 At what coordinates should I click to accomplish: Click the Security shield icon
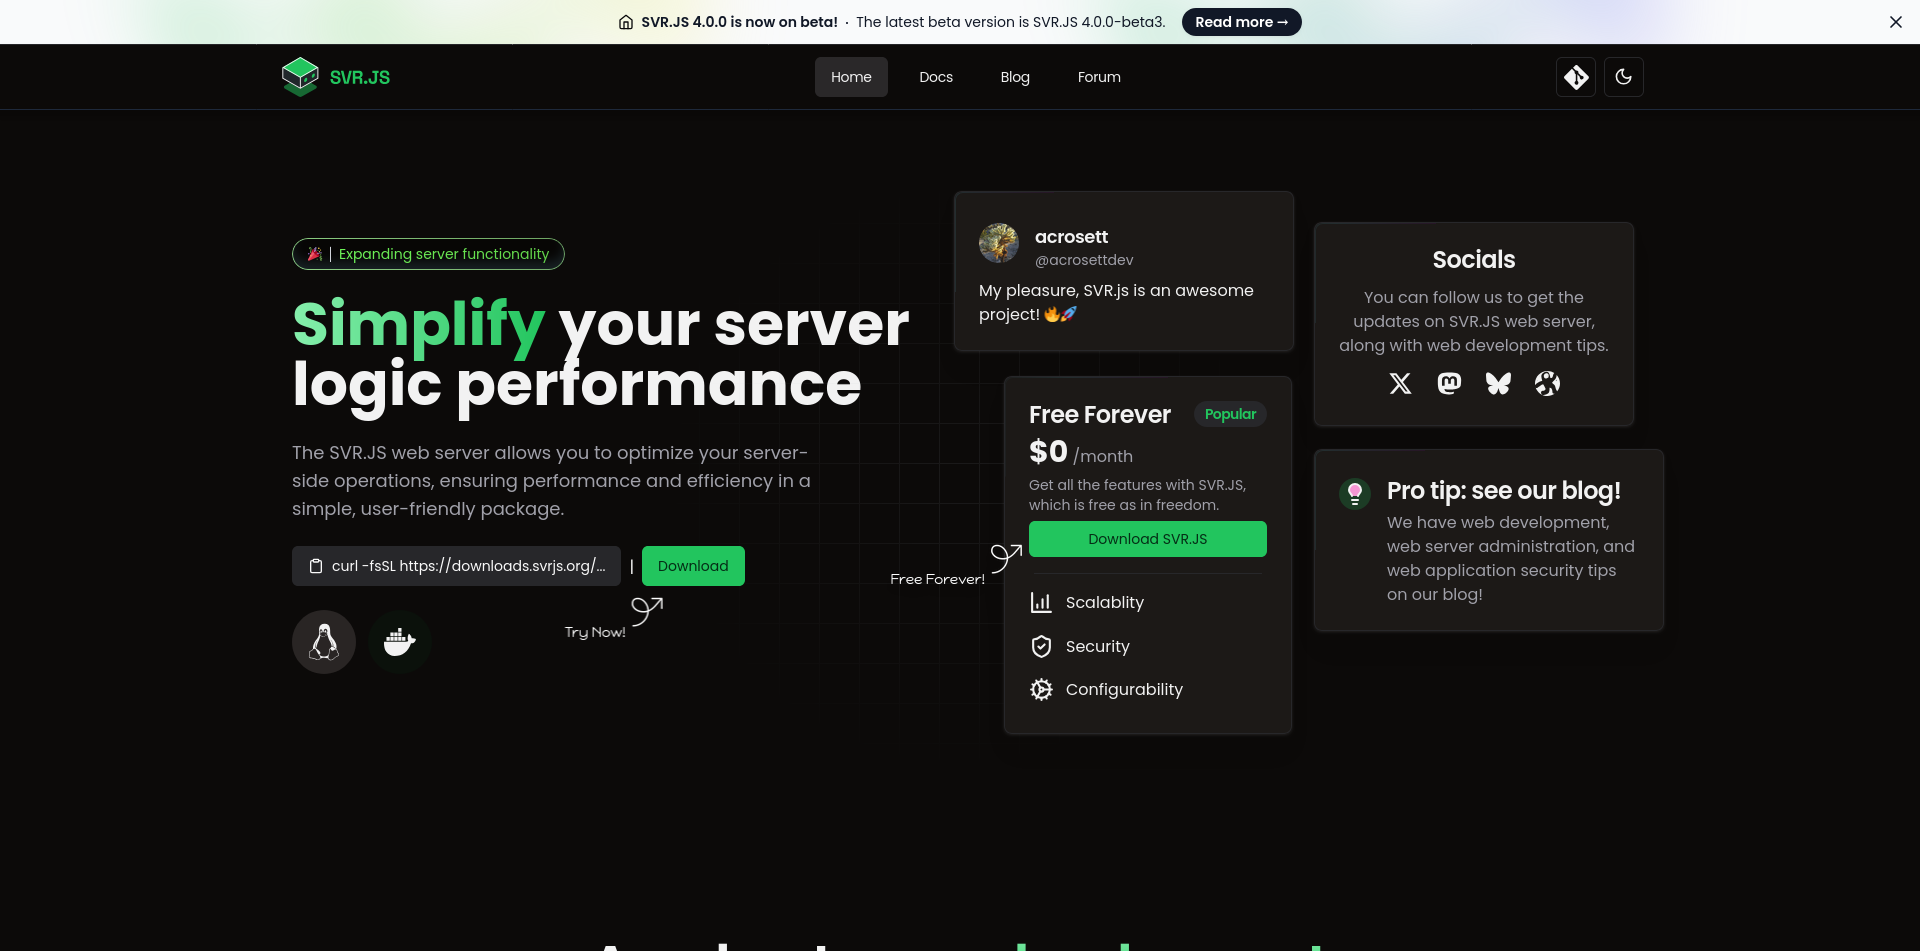[x=1041, y=646]
